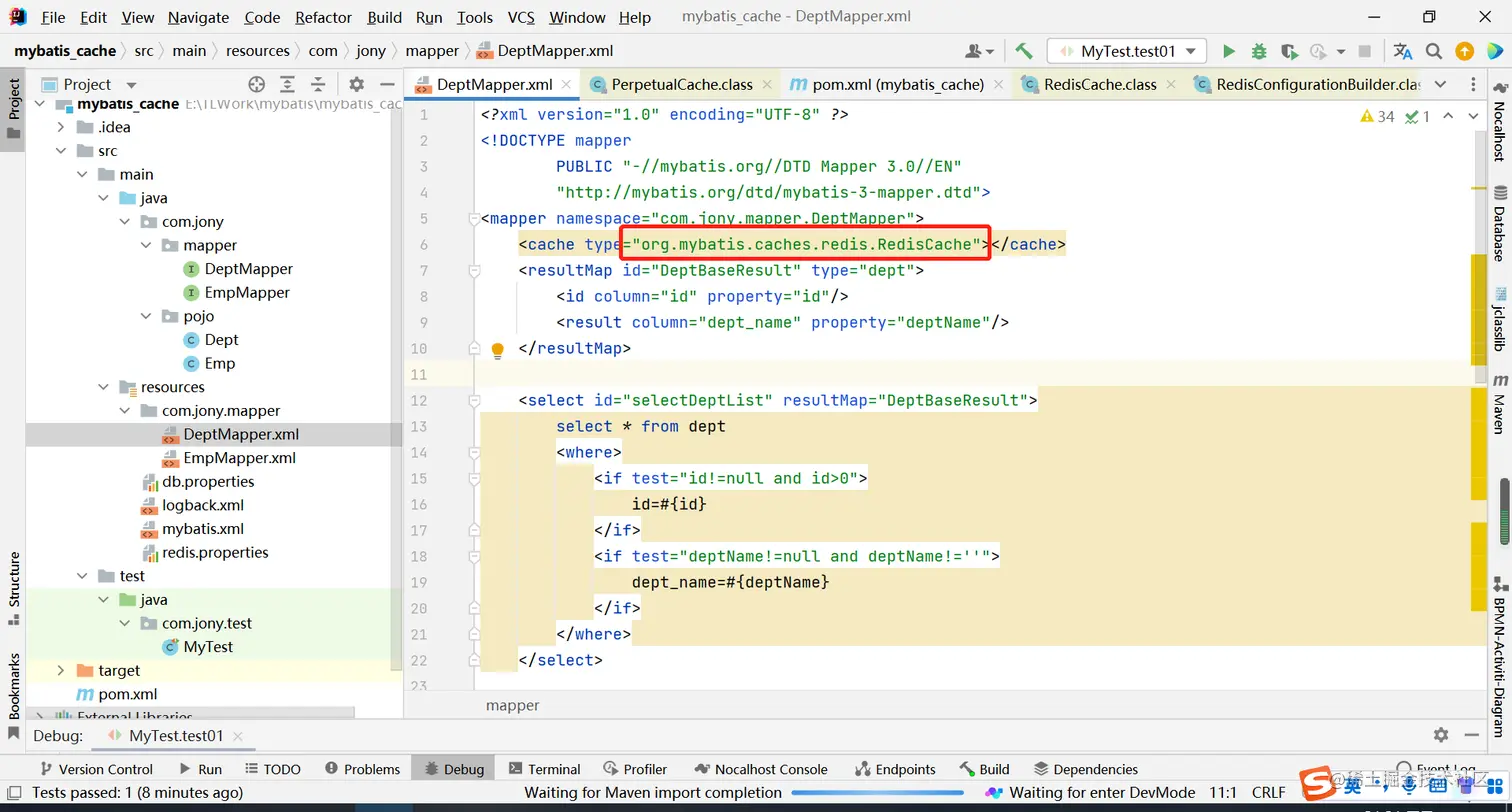Run with coverage from the top toolbar
1512x812 pixels.
tap(1289, 51)
